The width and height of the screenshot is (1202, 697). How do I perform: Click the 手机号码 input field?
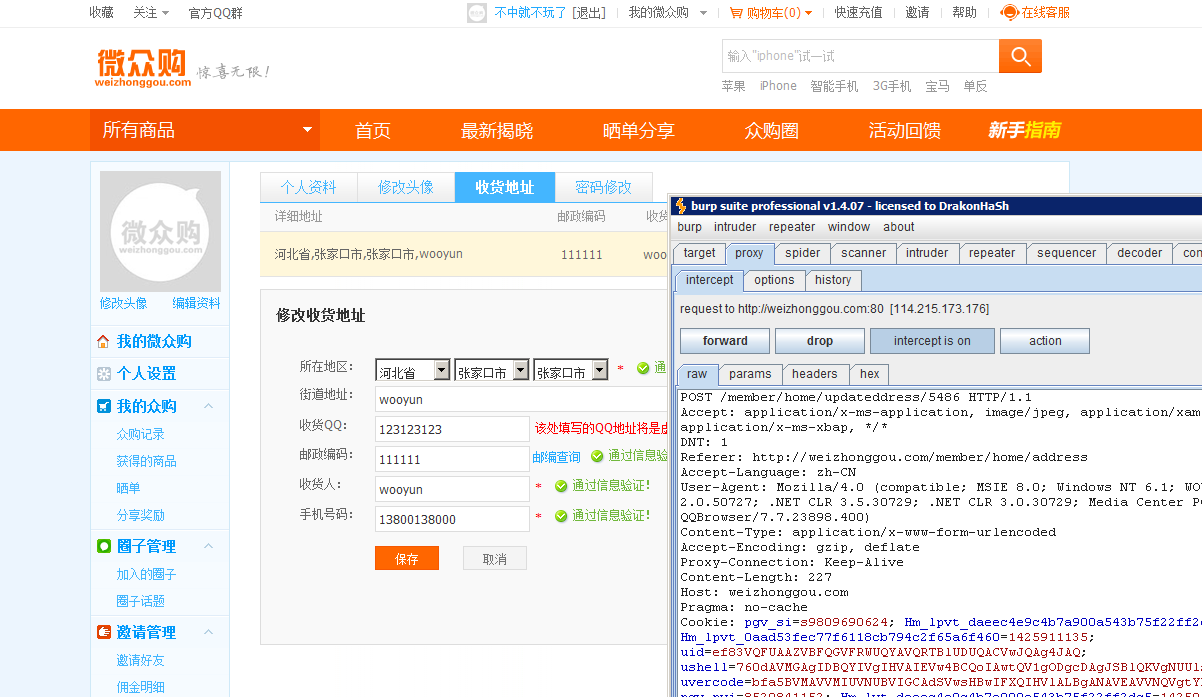coord(452,519)
